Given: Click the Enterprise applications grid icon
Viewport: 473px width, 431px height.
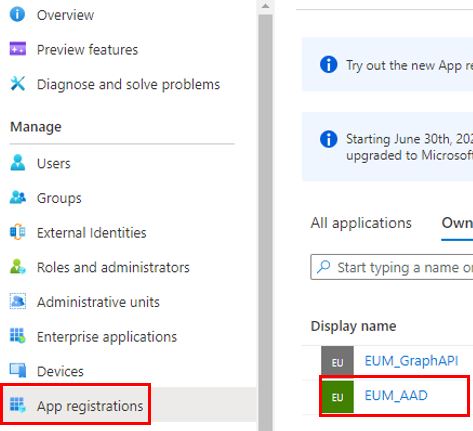Looking at the screenshot, I should (18, 336).
